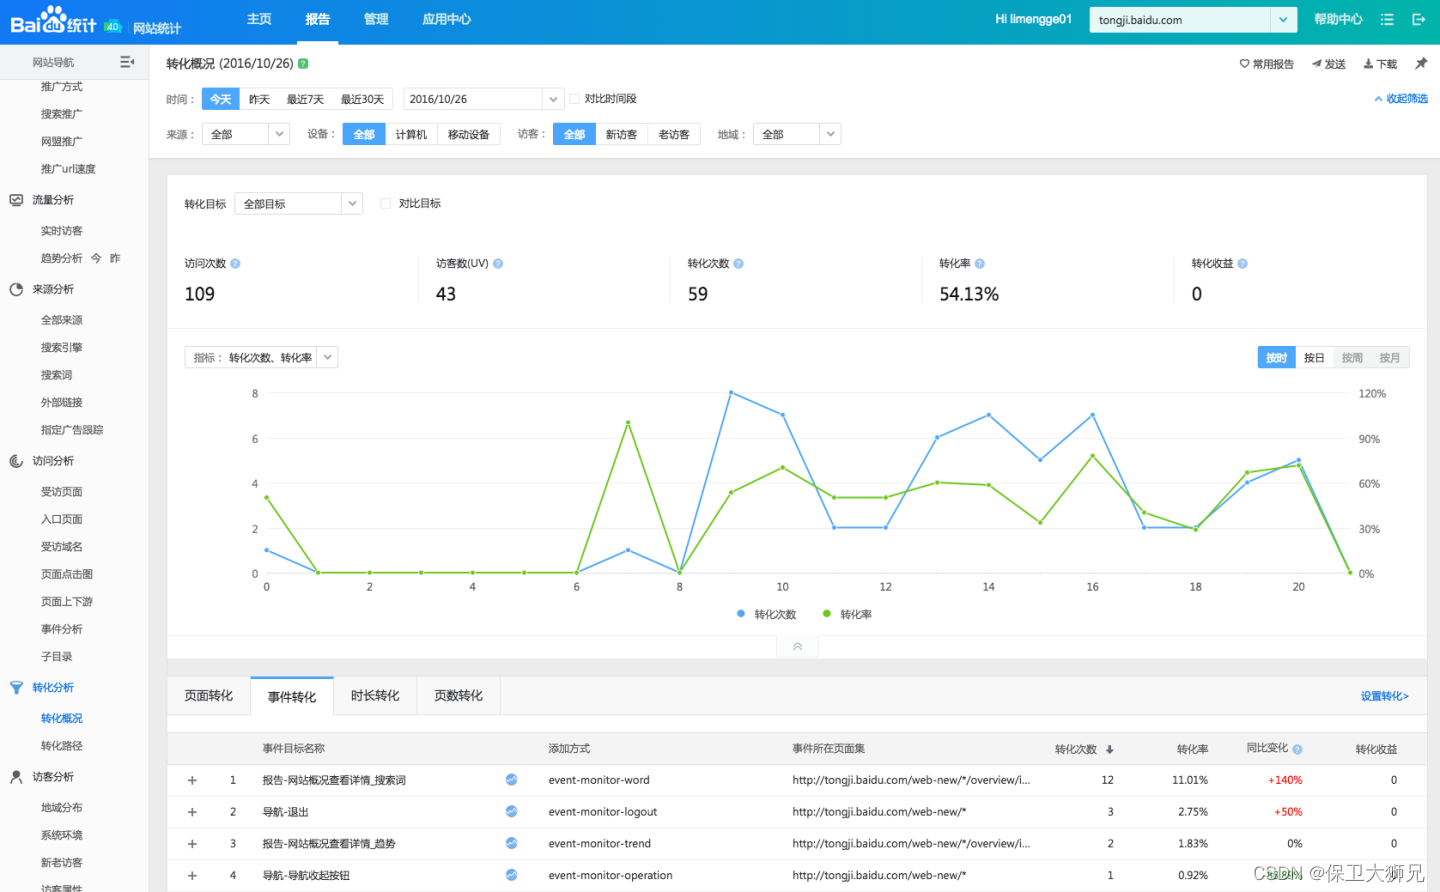The width and height of the screenshot is (1440, 892).
Task: Click the 下载 download button
Action: (x=1381, y=64)
